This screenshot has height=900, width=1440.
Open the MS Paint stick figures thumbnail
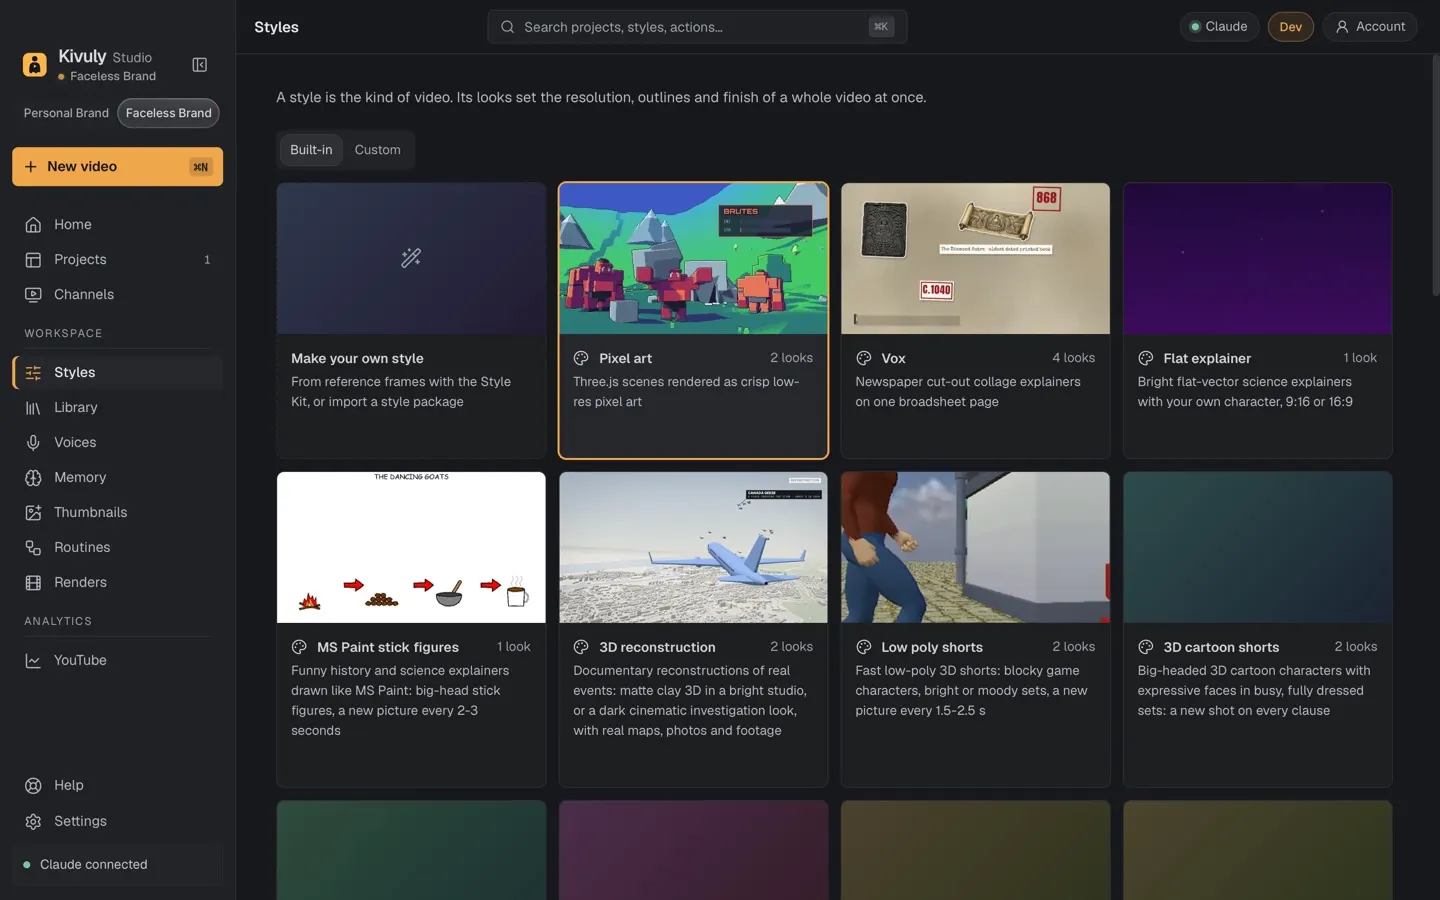tap(411, 547)
